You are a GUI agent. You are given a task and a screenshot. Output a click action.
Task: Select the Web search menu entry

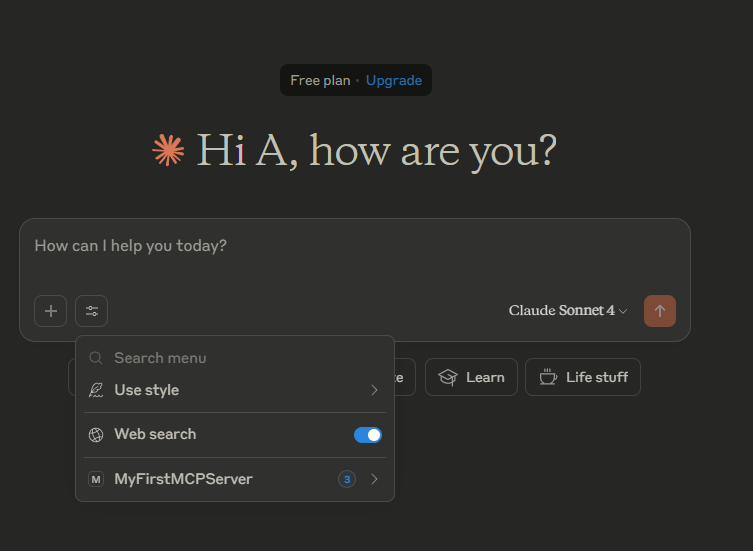pyautogui.click(x=235, y=435)
